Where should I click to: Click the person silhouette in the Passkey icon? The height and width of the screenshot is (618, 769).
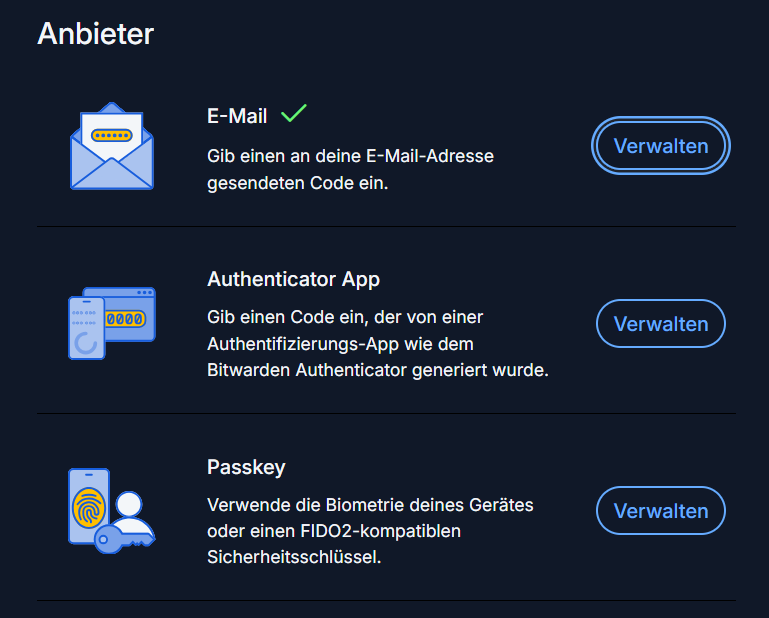(130, 512)
